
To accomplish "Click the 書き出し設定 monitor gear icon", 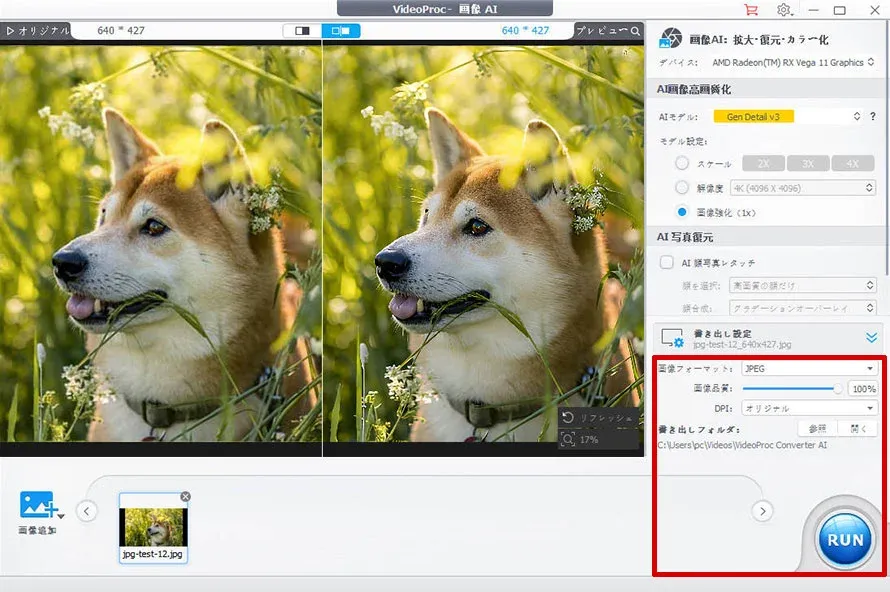I will (x=672, y=338).
